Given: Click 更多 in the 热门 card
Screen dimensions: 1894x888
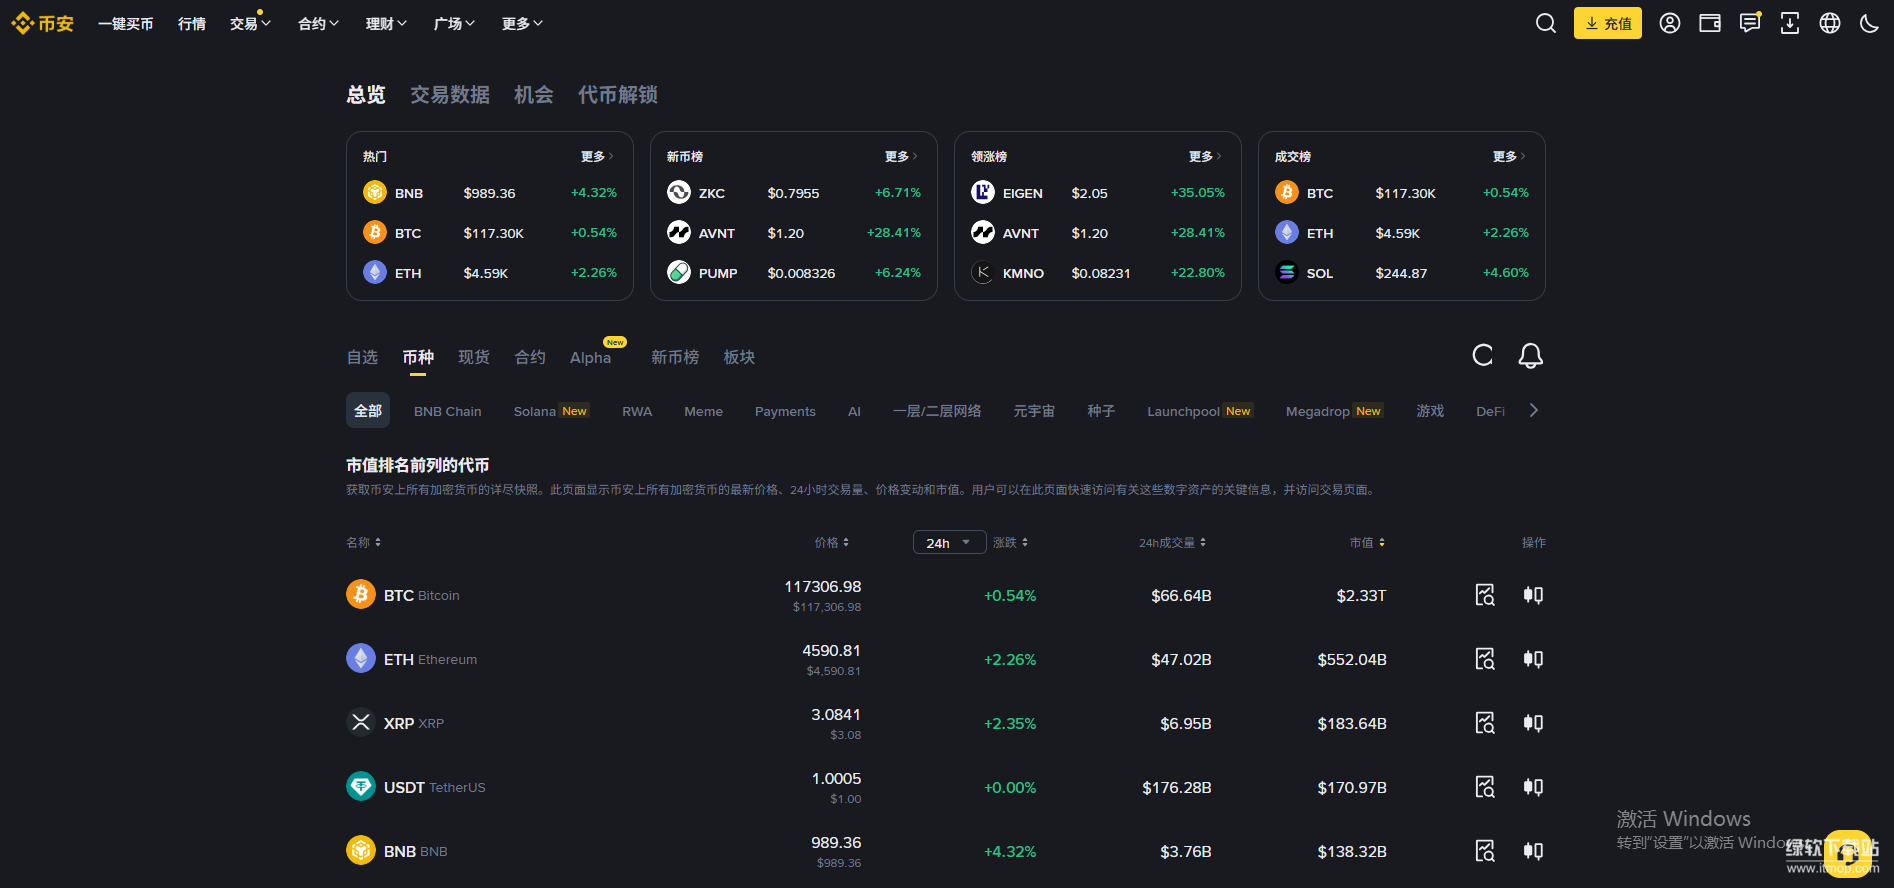Looking at the screenshot, I should [597, 156].
